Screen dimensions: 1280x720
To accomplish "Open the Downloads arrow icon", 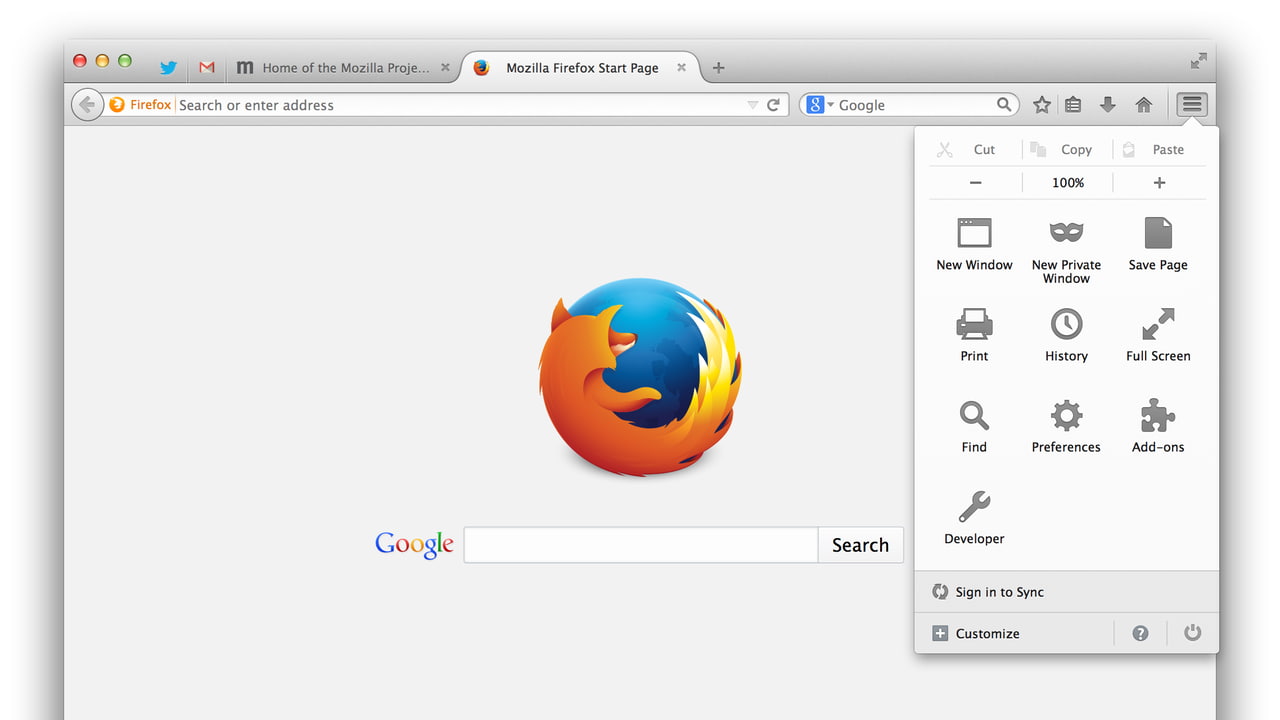I will click(1107, 104).
